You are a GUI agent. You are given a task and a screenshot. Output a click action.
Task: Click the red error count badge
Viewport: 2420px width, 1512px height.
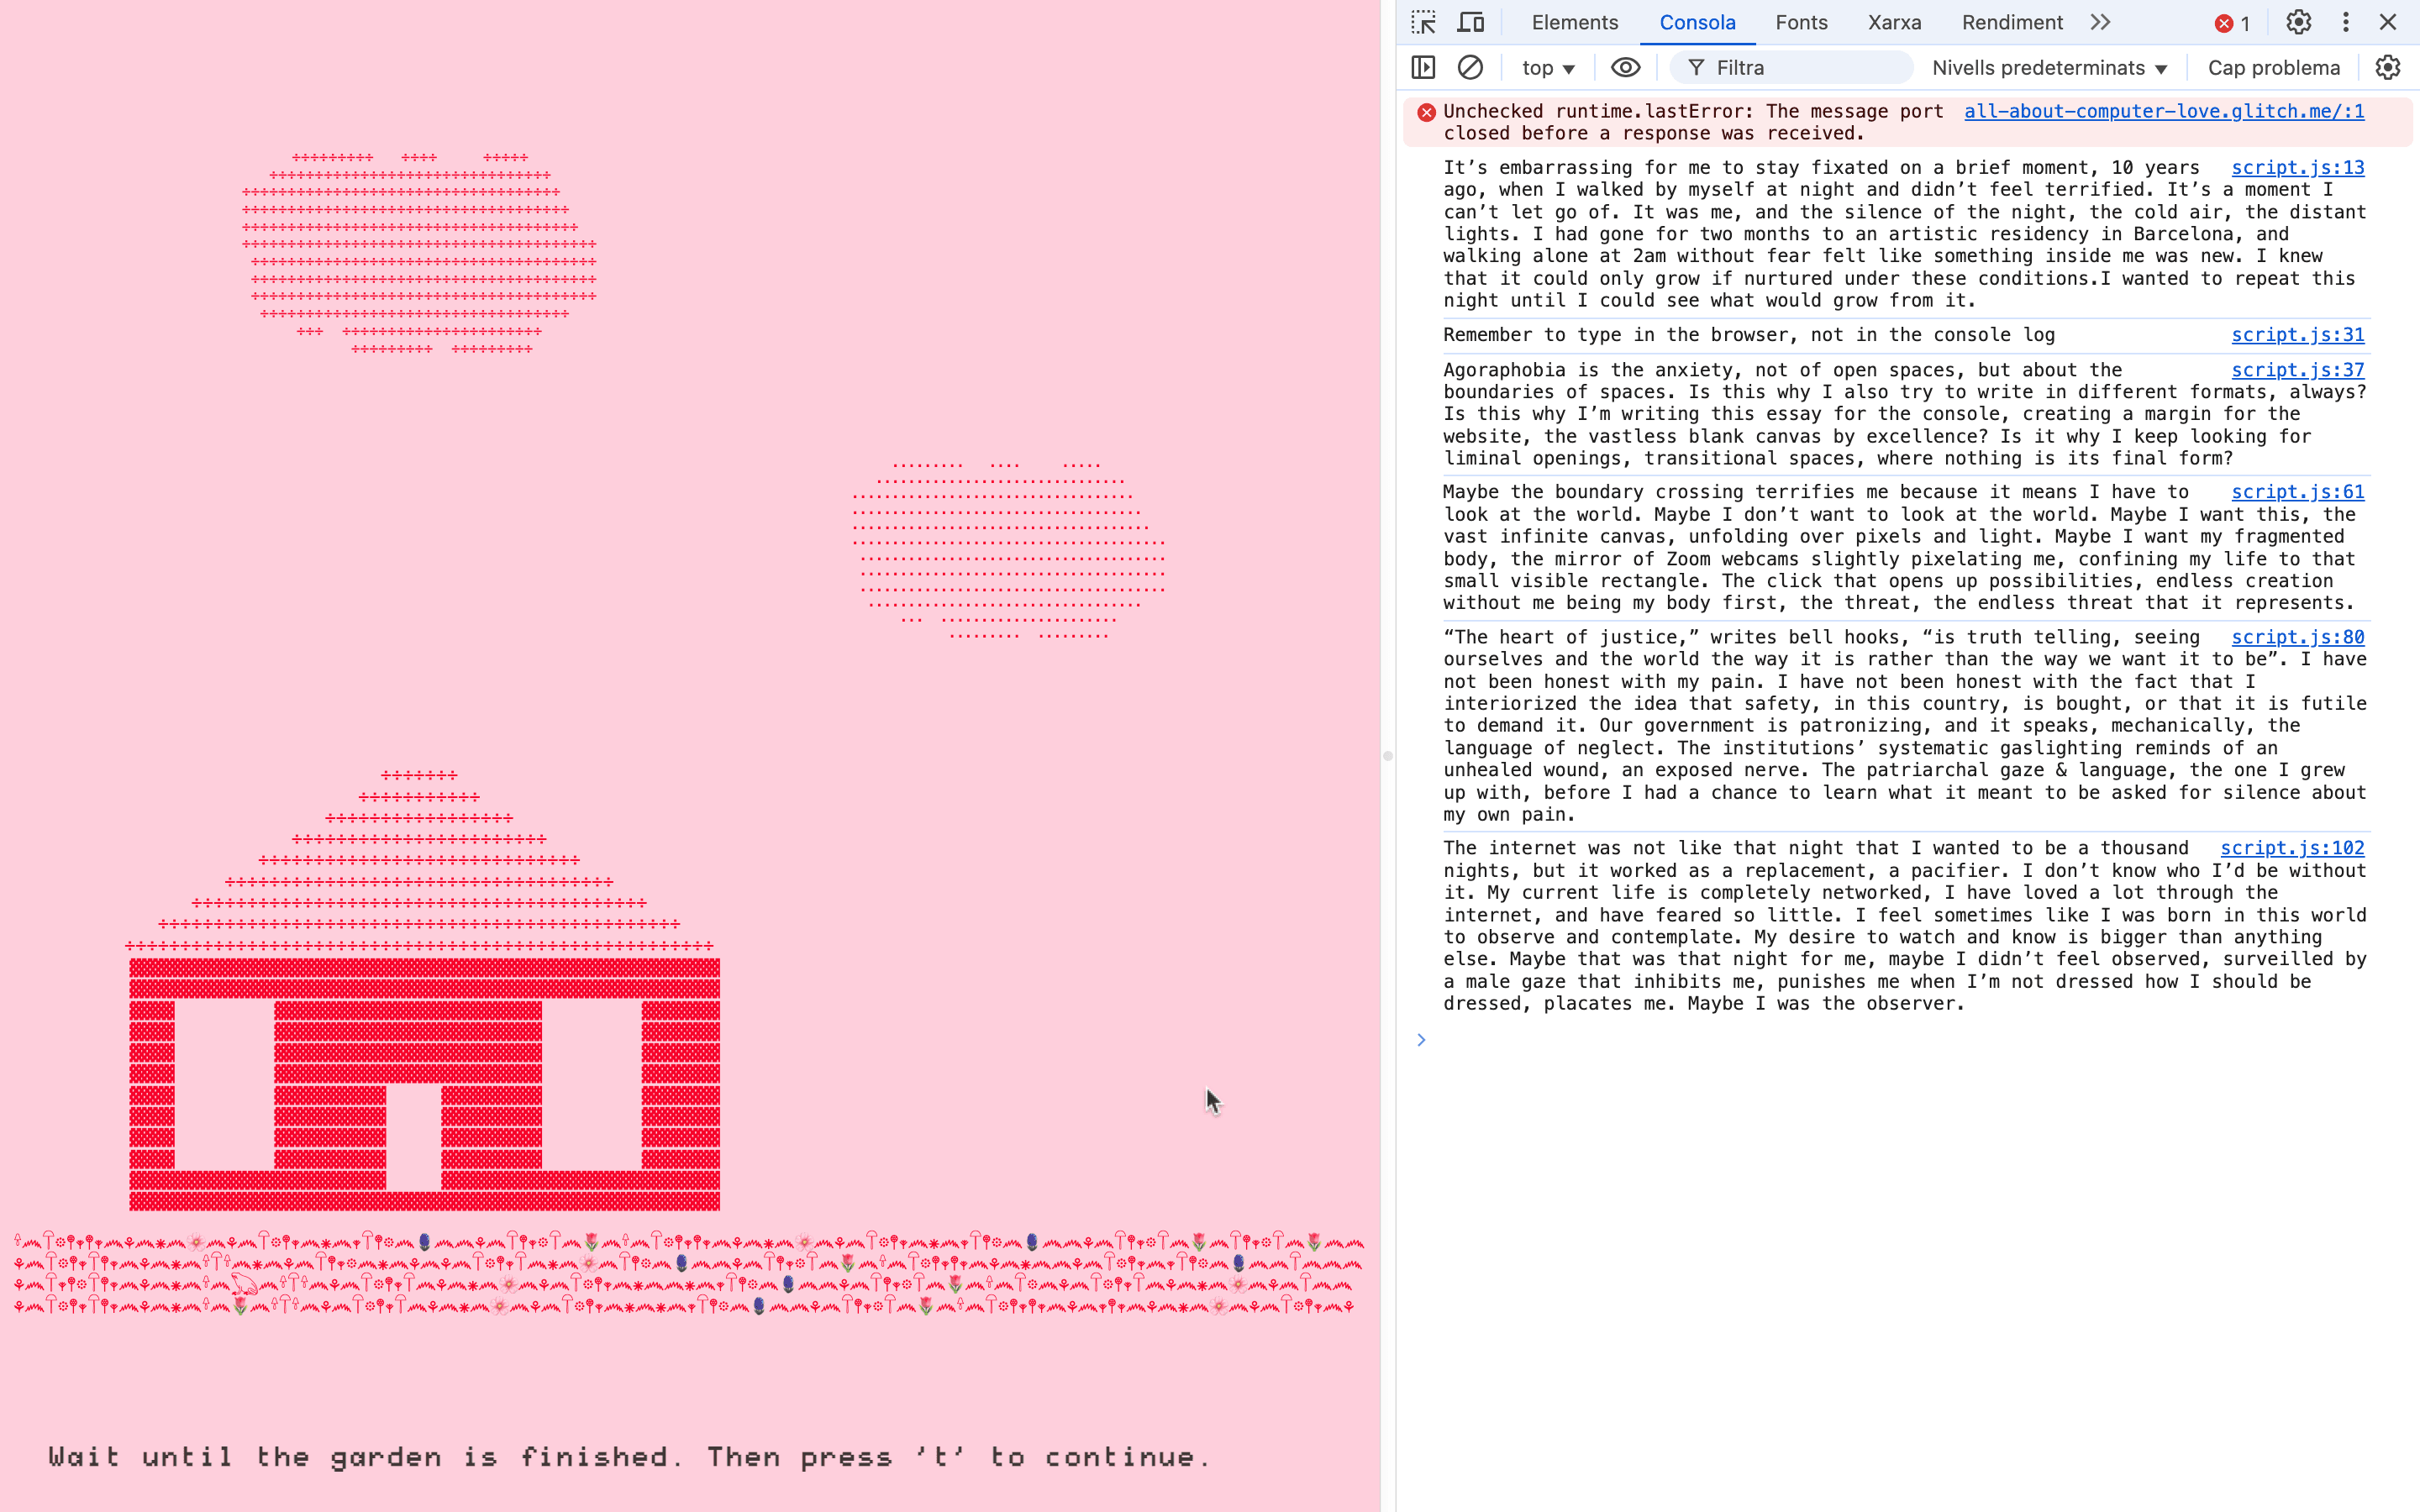[x=2232, y=23]
